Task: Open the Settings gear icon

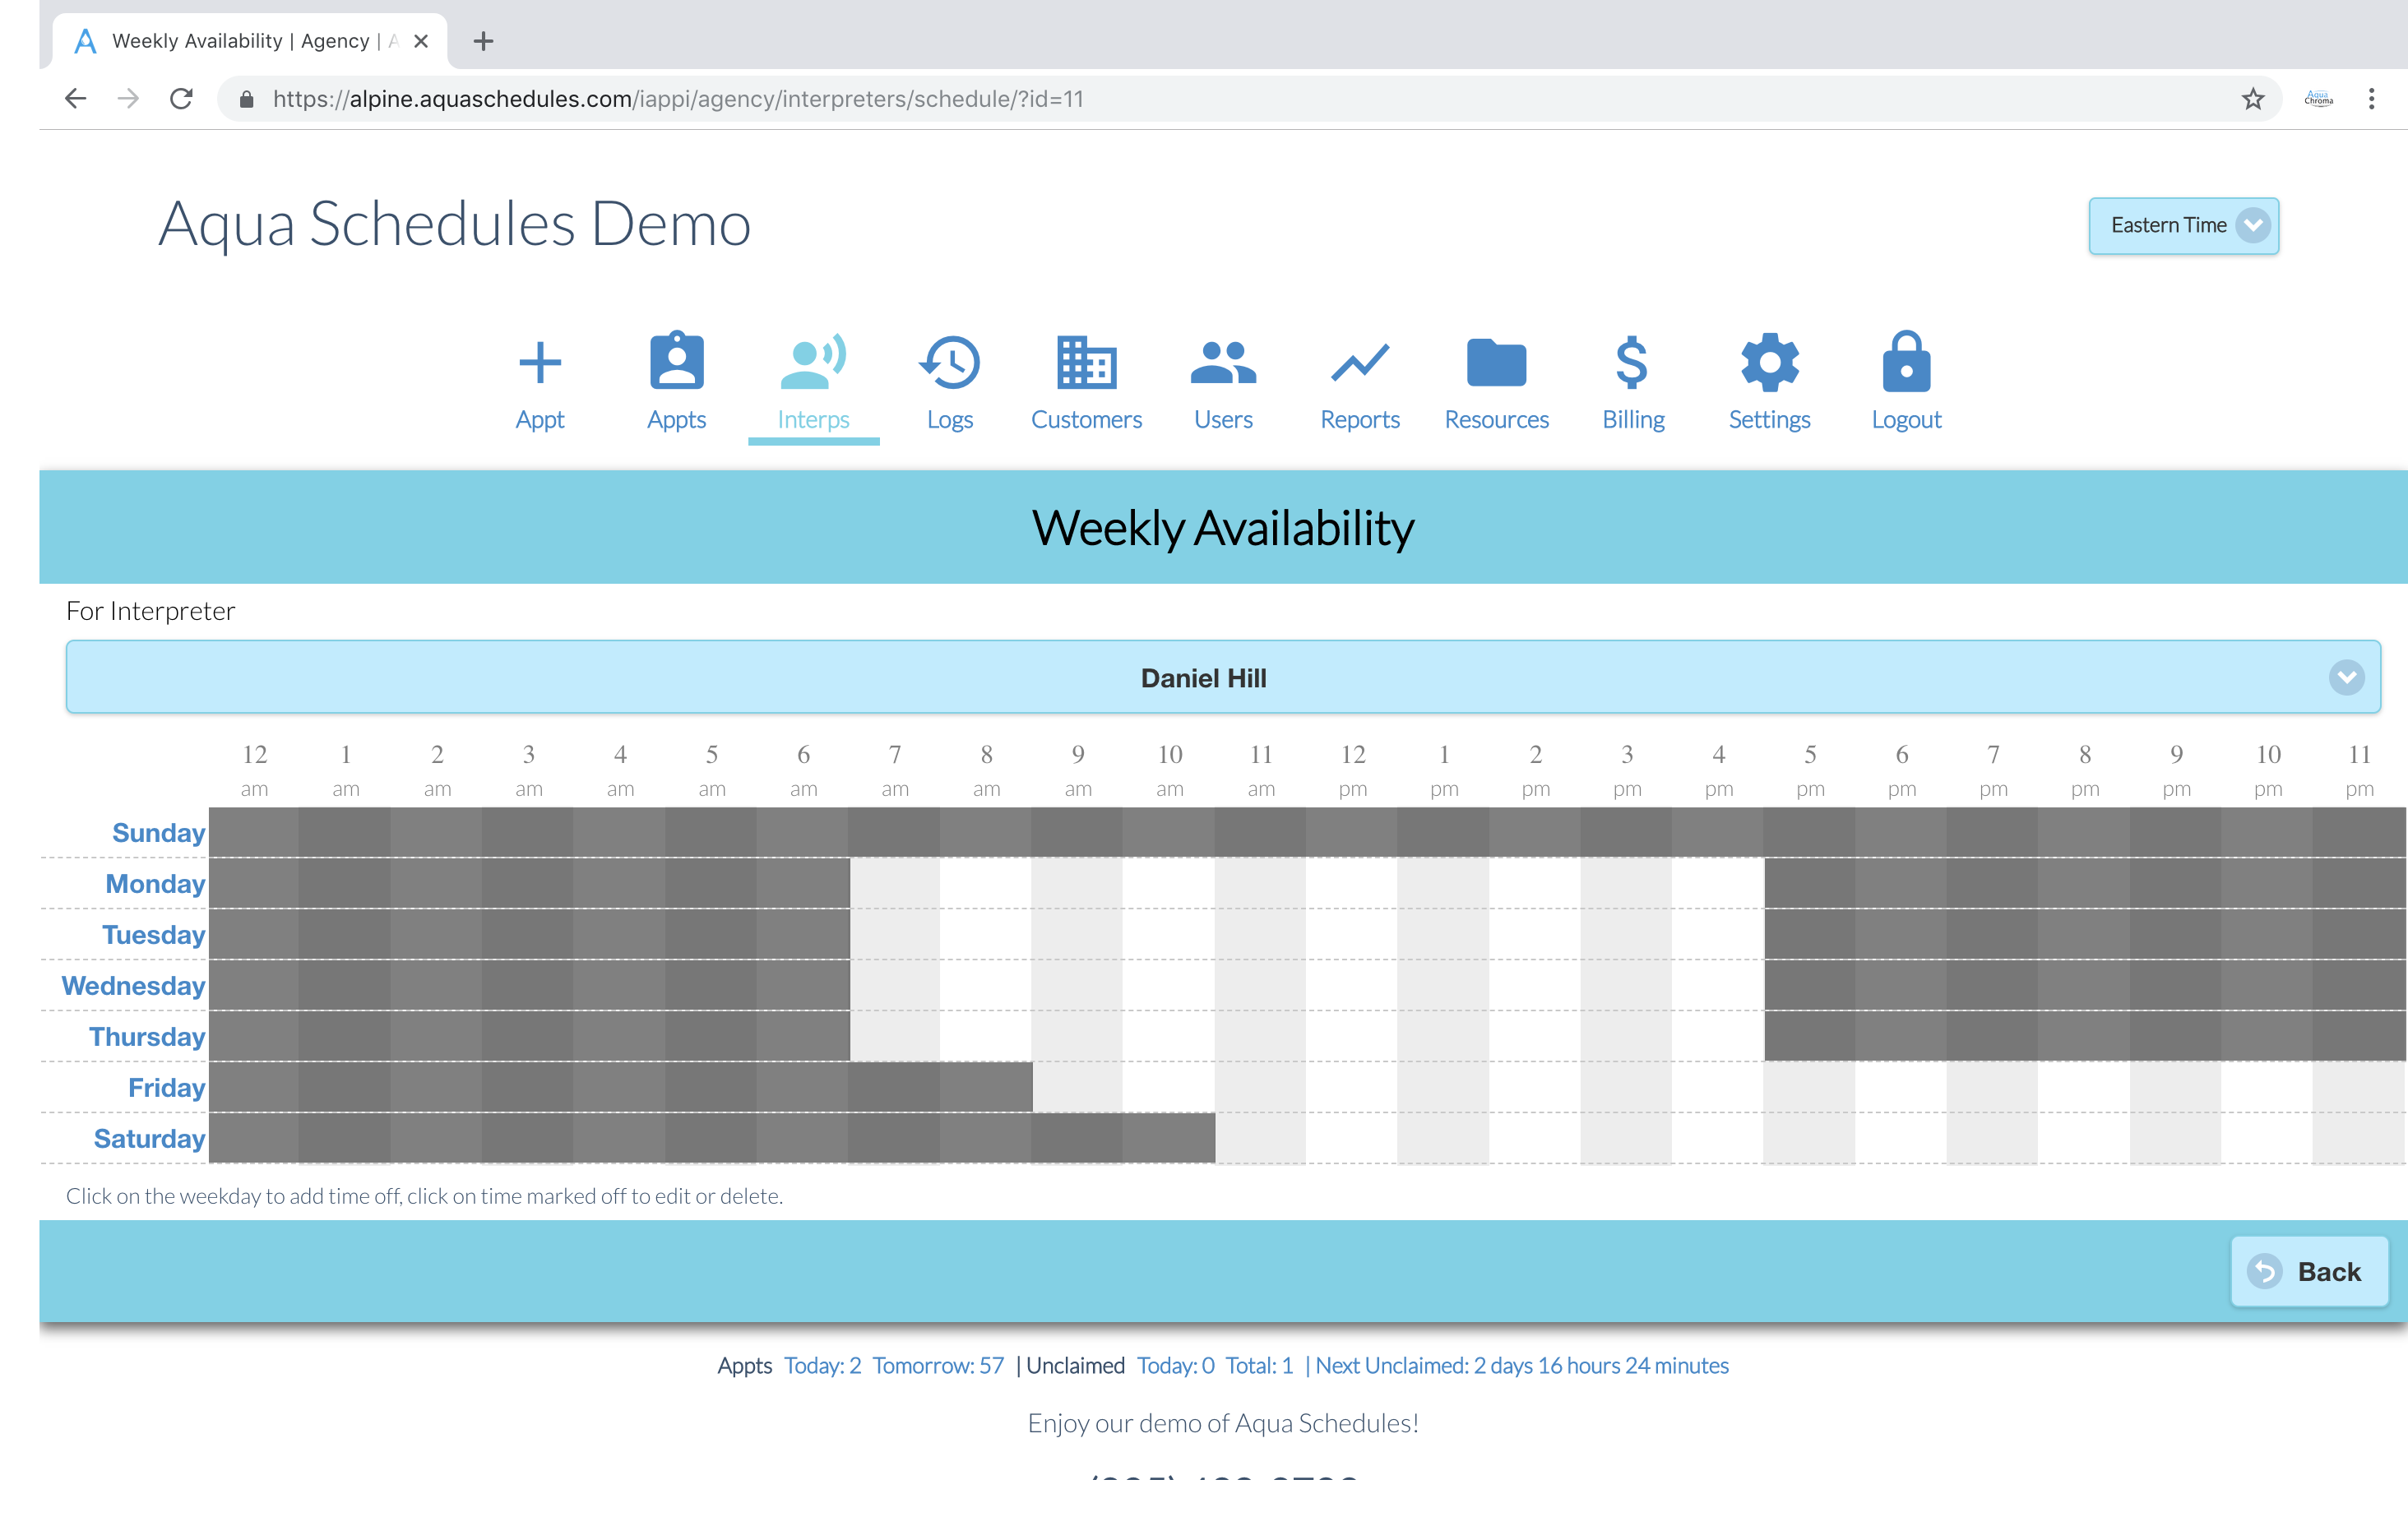Action: [x=1769, y=362]
